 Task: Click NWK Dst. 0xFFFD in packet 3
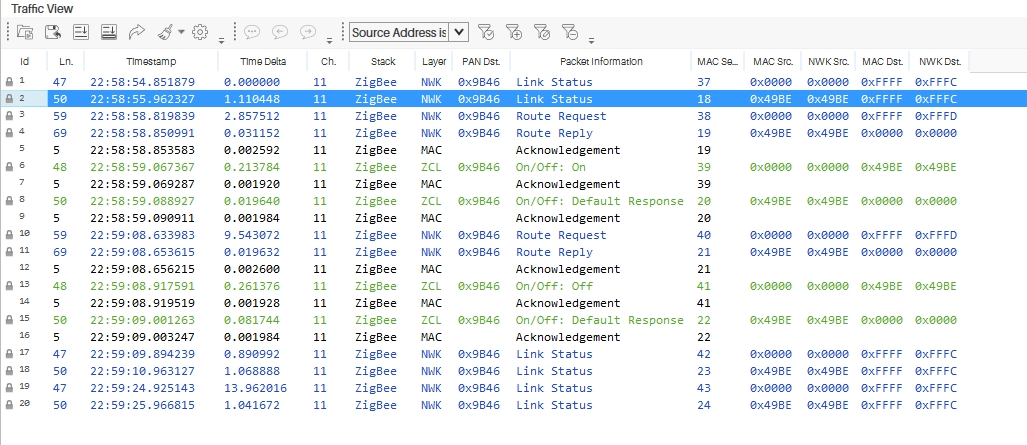pyautogui.click(x=935, y=116)
